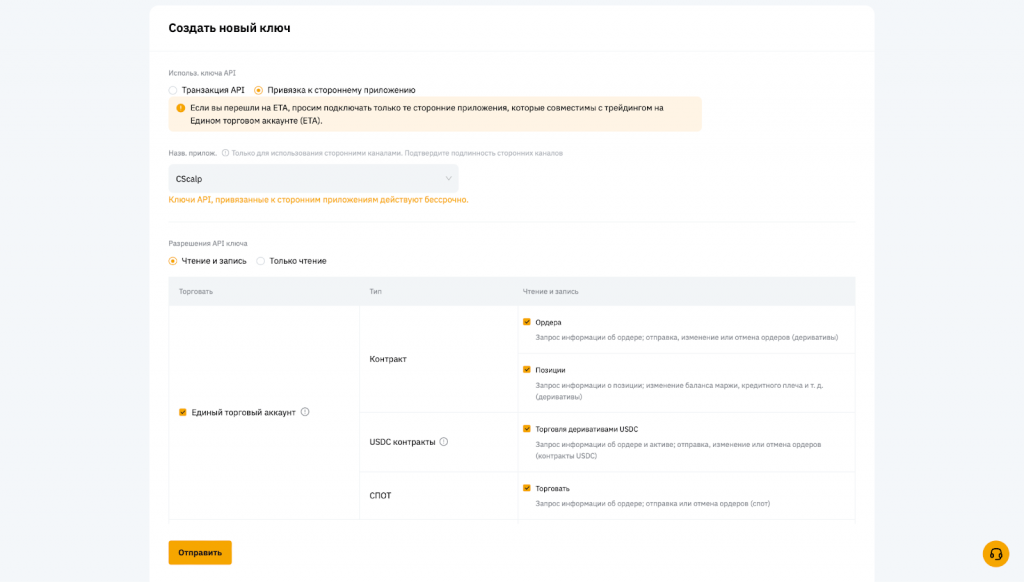Select the Транзакция API radio option
1024x582 pixels.
[173, 90]
